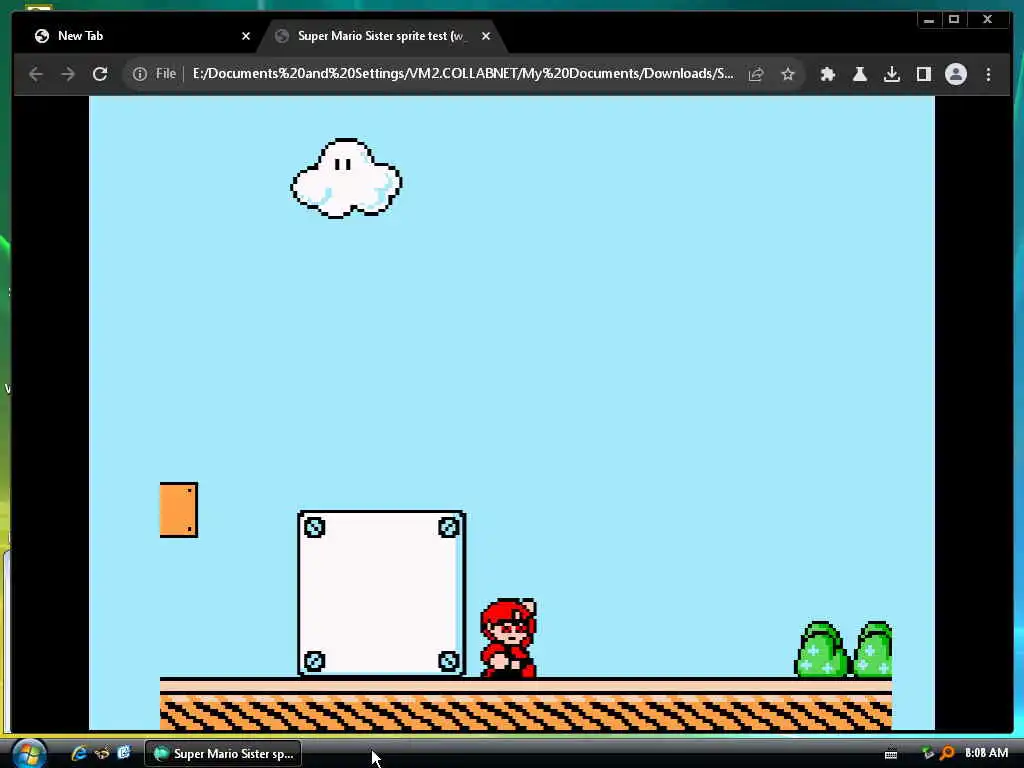Reload the Super Mario Sister page
Image resolution: width=1024 pixels, height=768 pixels.
100,74
